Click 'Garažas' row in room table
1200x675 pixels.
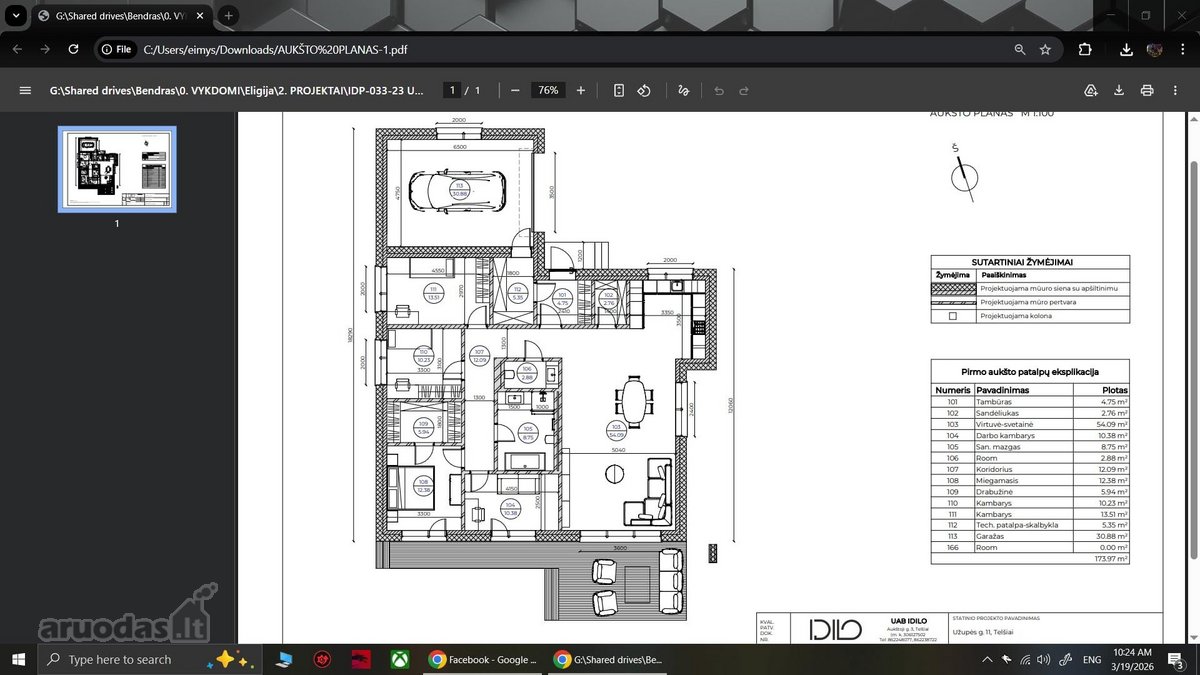[1030, 536]
